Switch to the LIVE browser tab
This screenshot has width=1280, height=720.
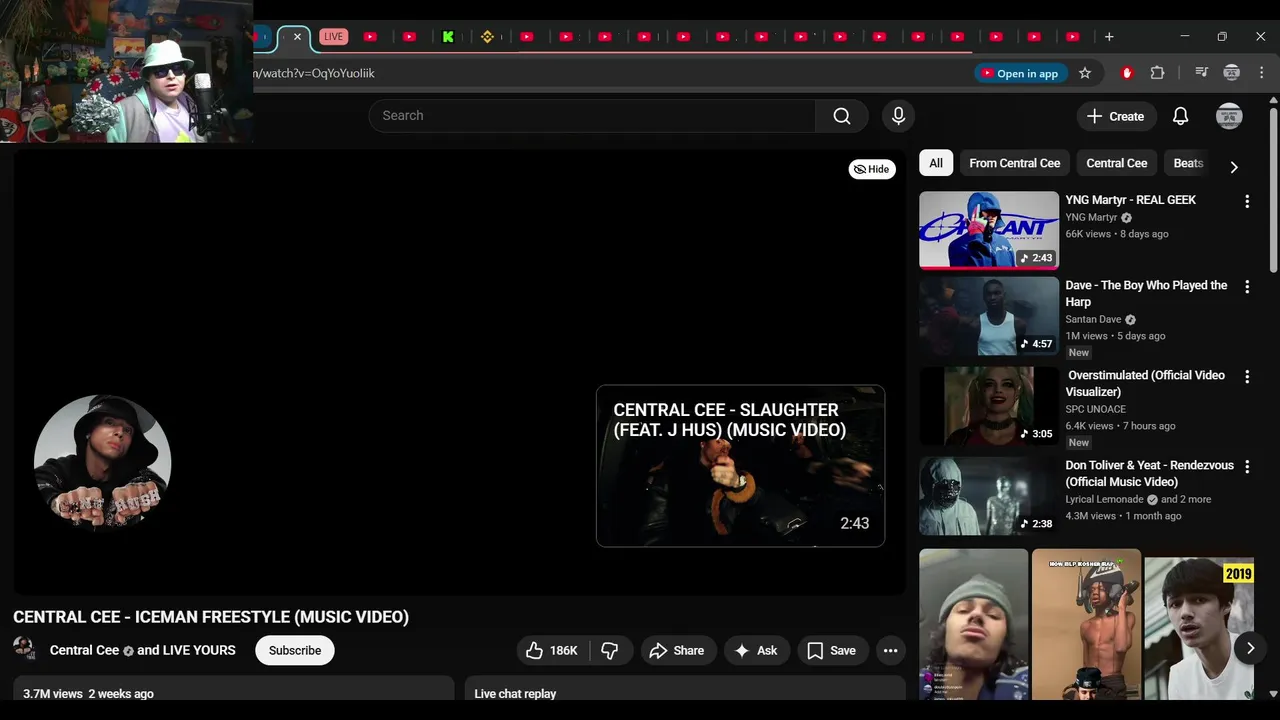point(333,37)
